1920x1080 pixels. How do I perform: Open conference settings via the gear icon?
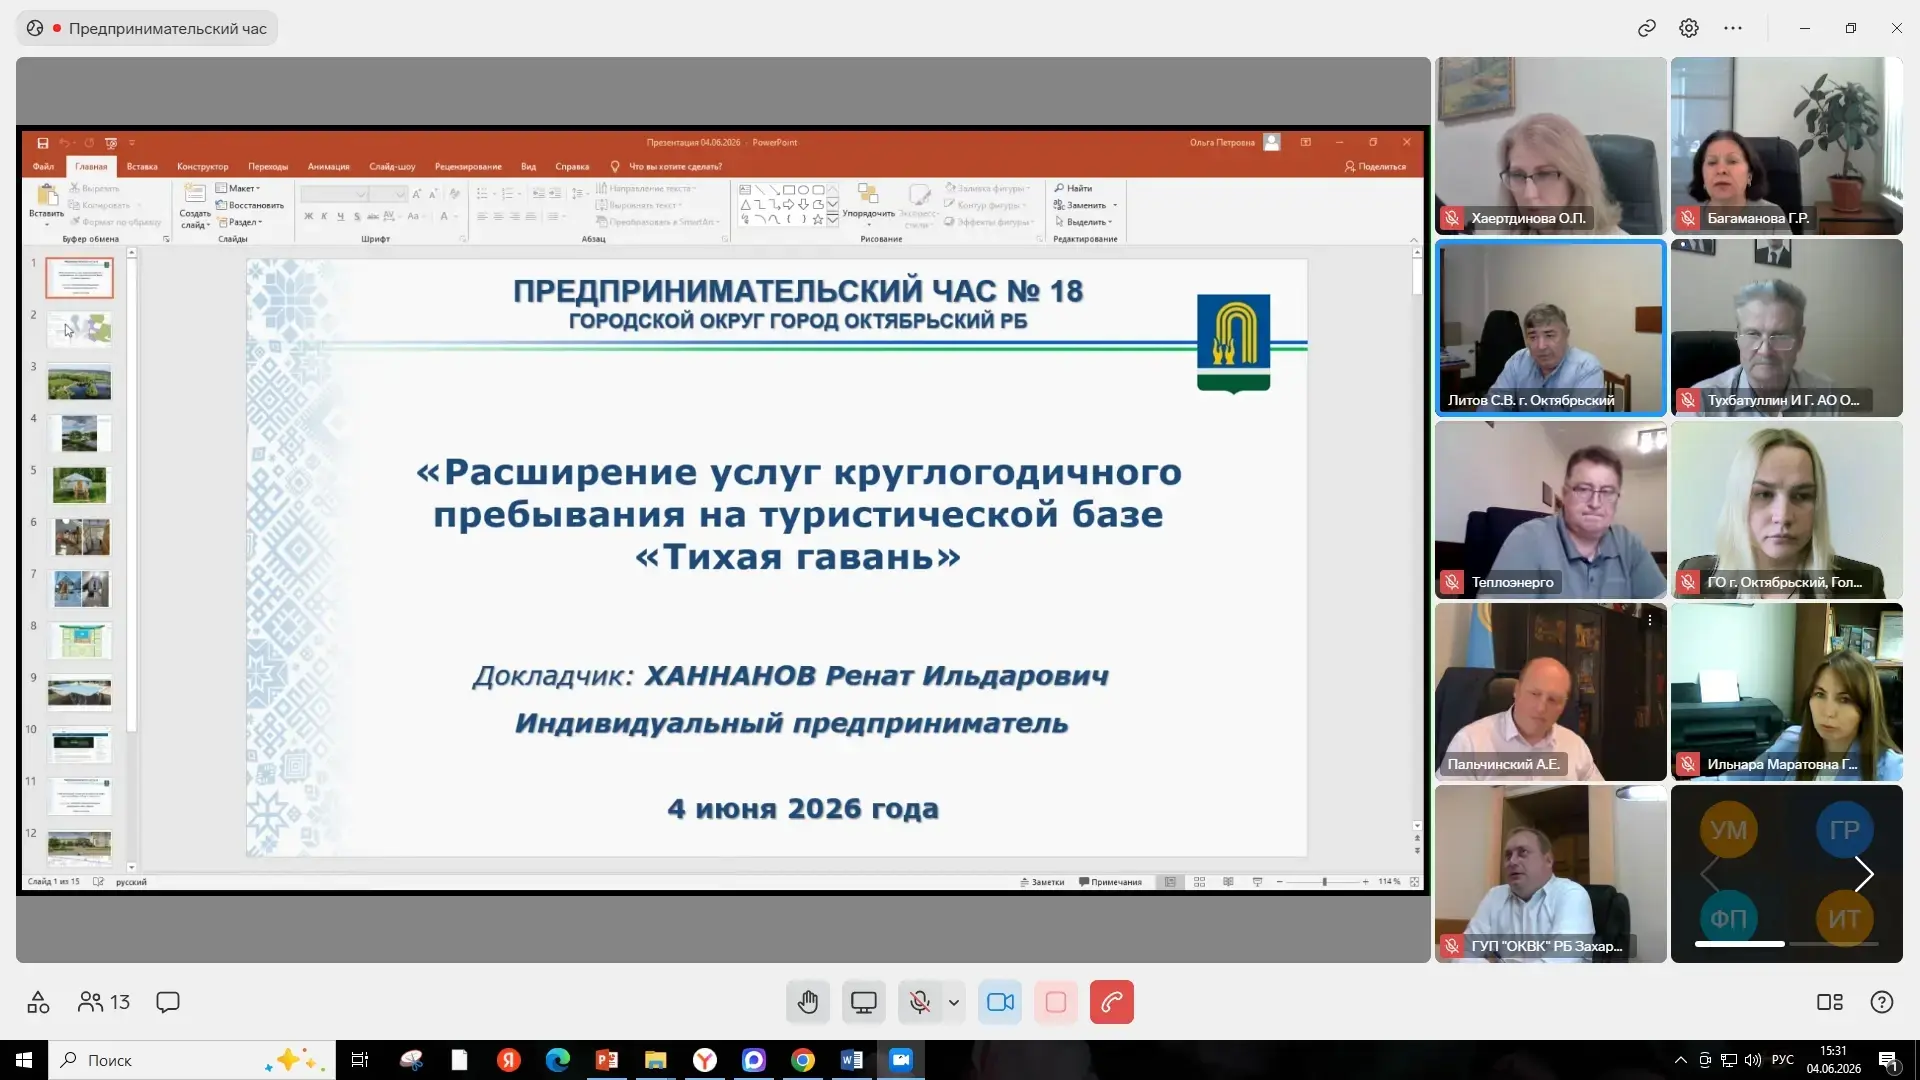(x=1689, y=28)
